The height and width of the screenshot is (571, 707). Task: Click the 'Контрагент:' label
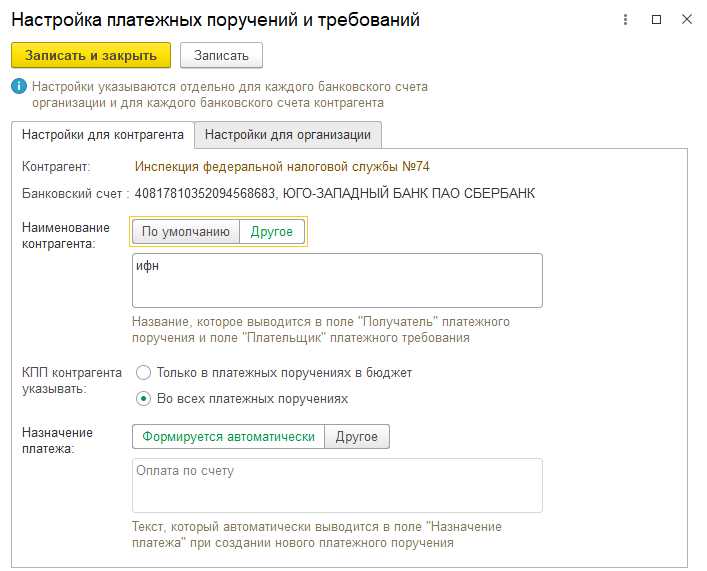pos(56,166)
